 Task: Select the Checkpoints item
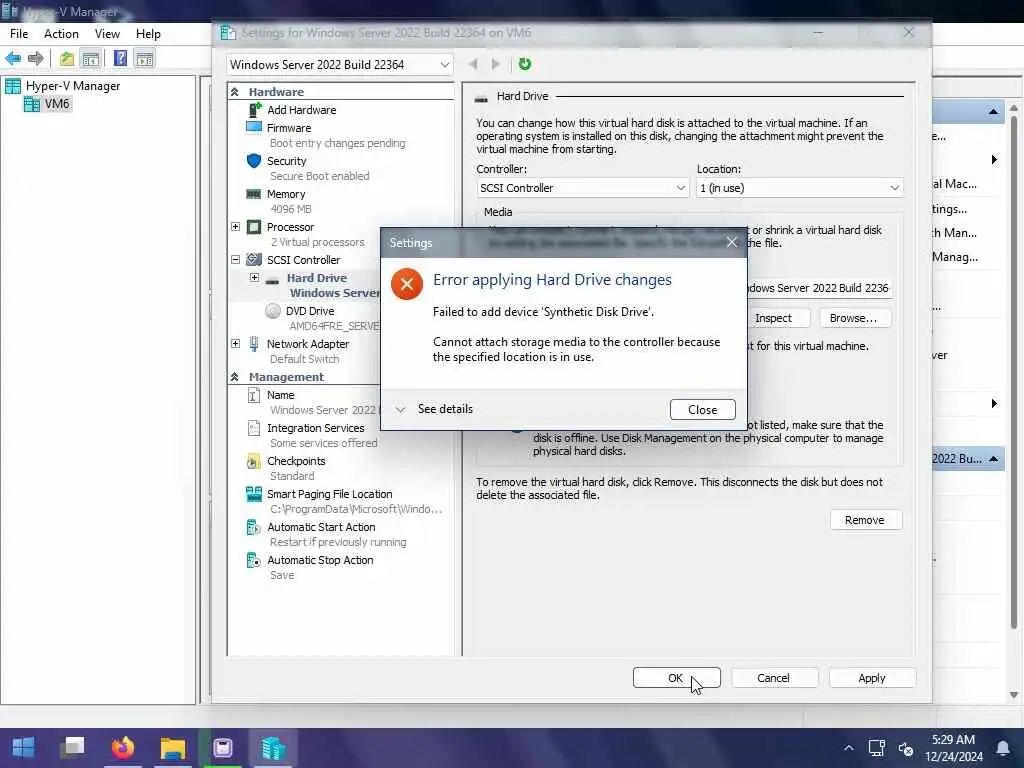(296, 461)
